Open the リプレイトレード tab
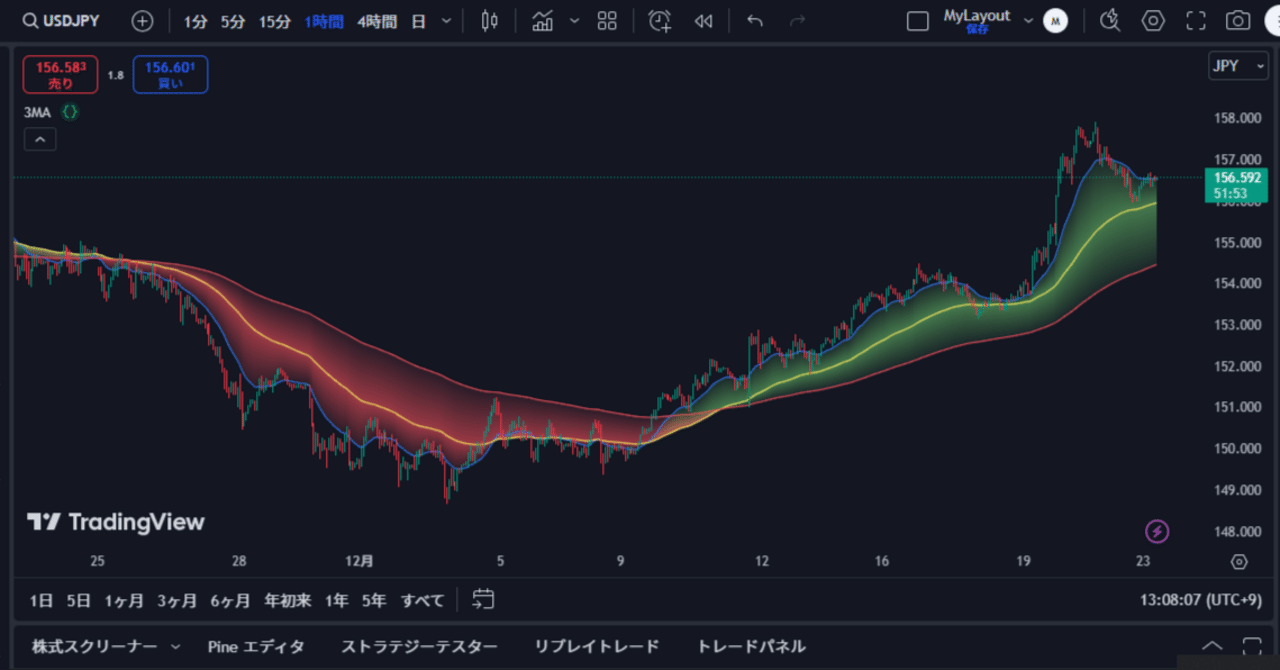1280x670 pixels. pos(597,646)
